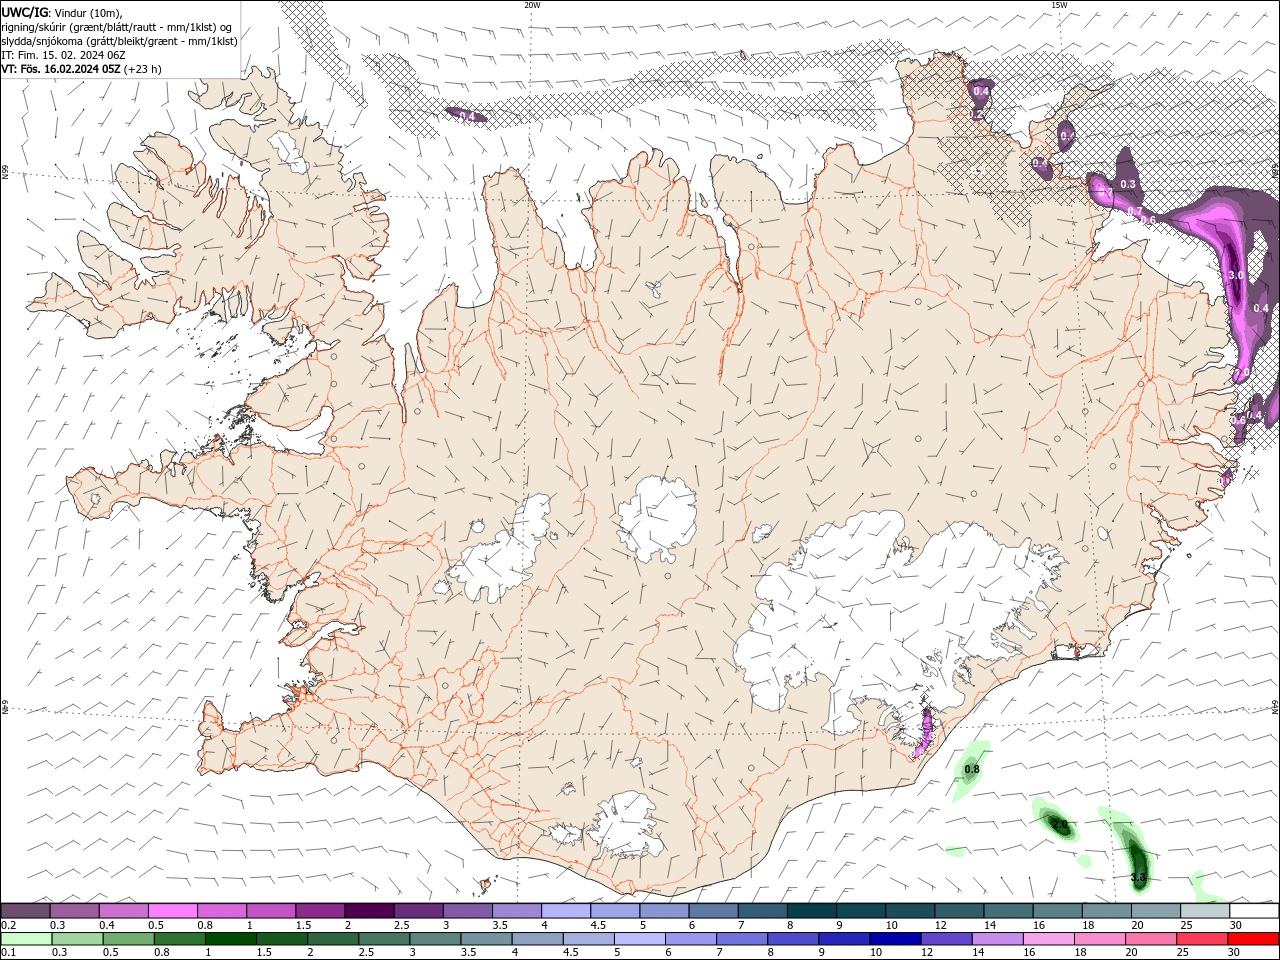Select the 'rigning/skúrir (grænt/blátt/rautt' header line
The image size is (1280, 960).
click(117, 27)
